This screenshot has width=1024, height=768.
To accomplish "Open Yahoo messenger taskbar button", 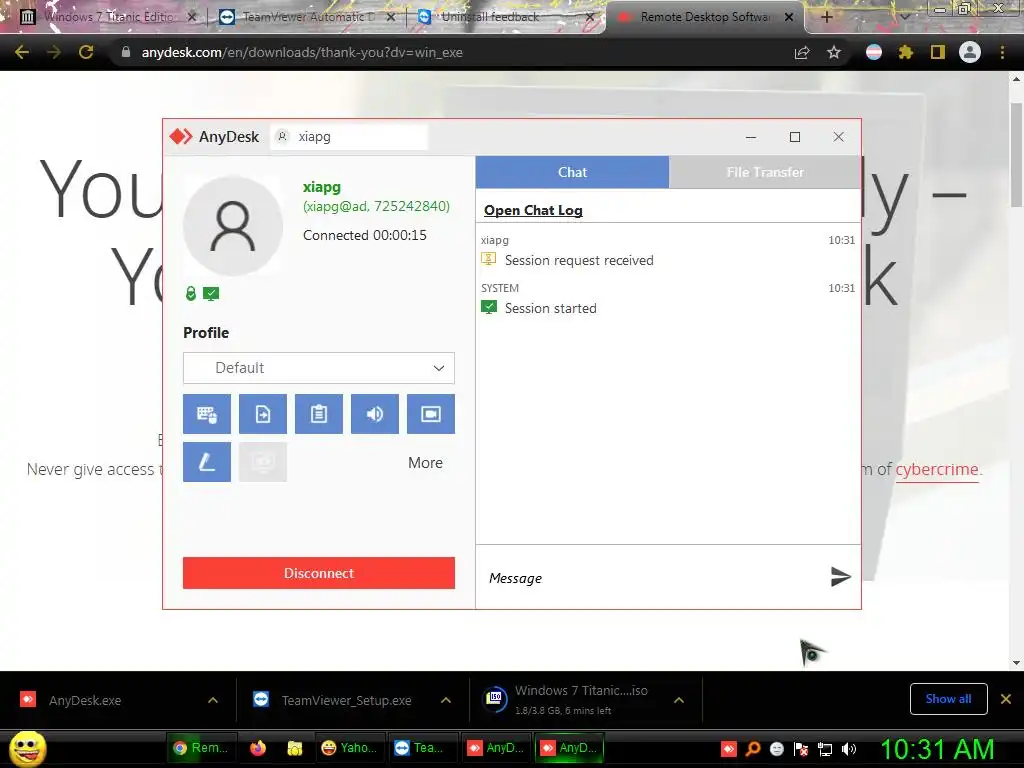I will pos(349,748).
